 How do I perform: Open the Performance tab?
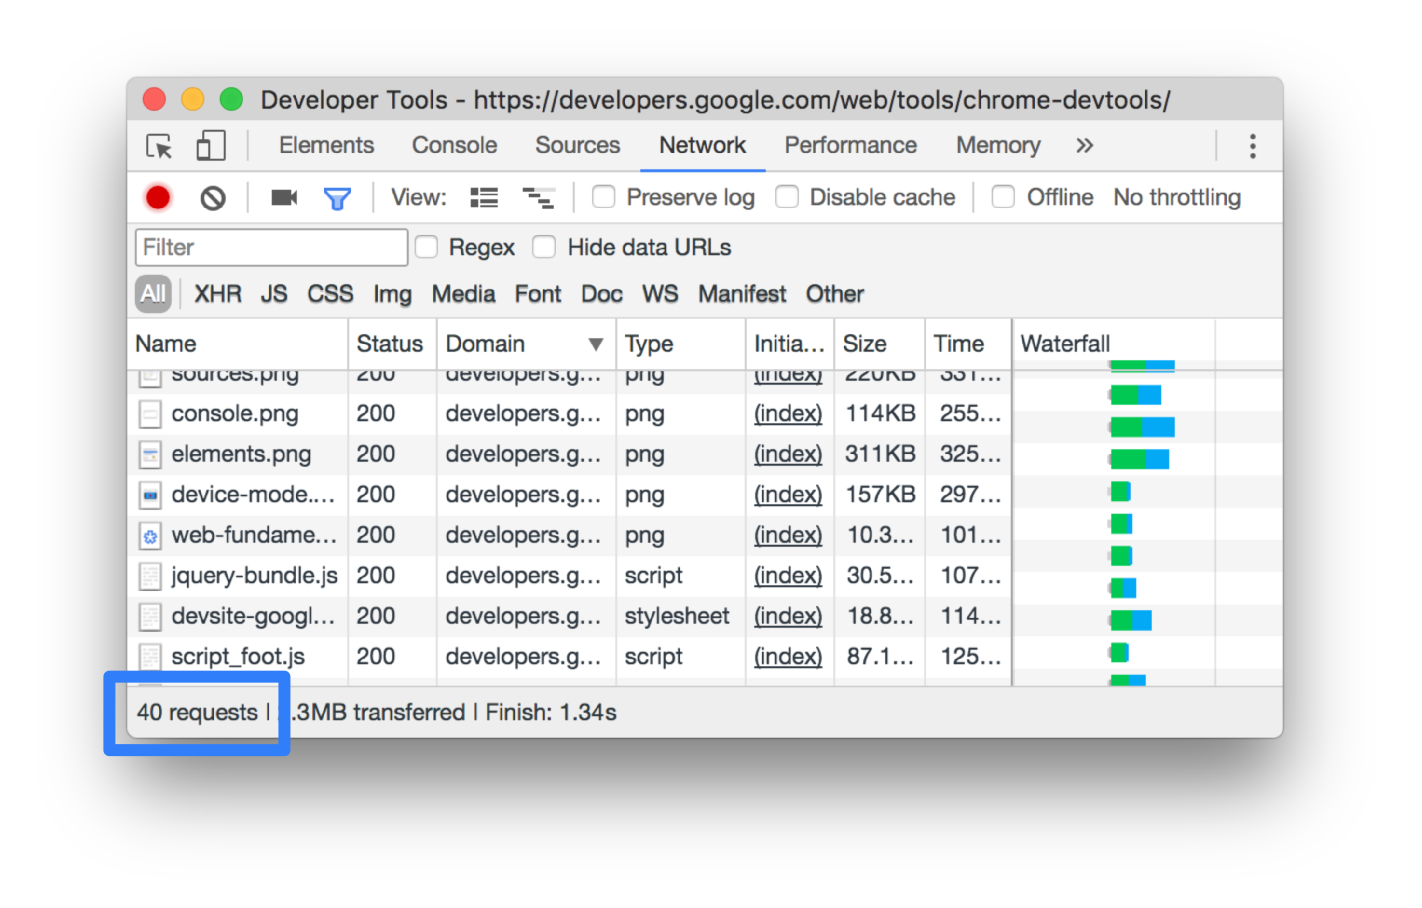click(850, 146)
